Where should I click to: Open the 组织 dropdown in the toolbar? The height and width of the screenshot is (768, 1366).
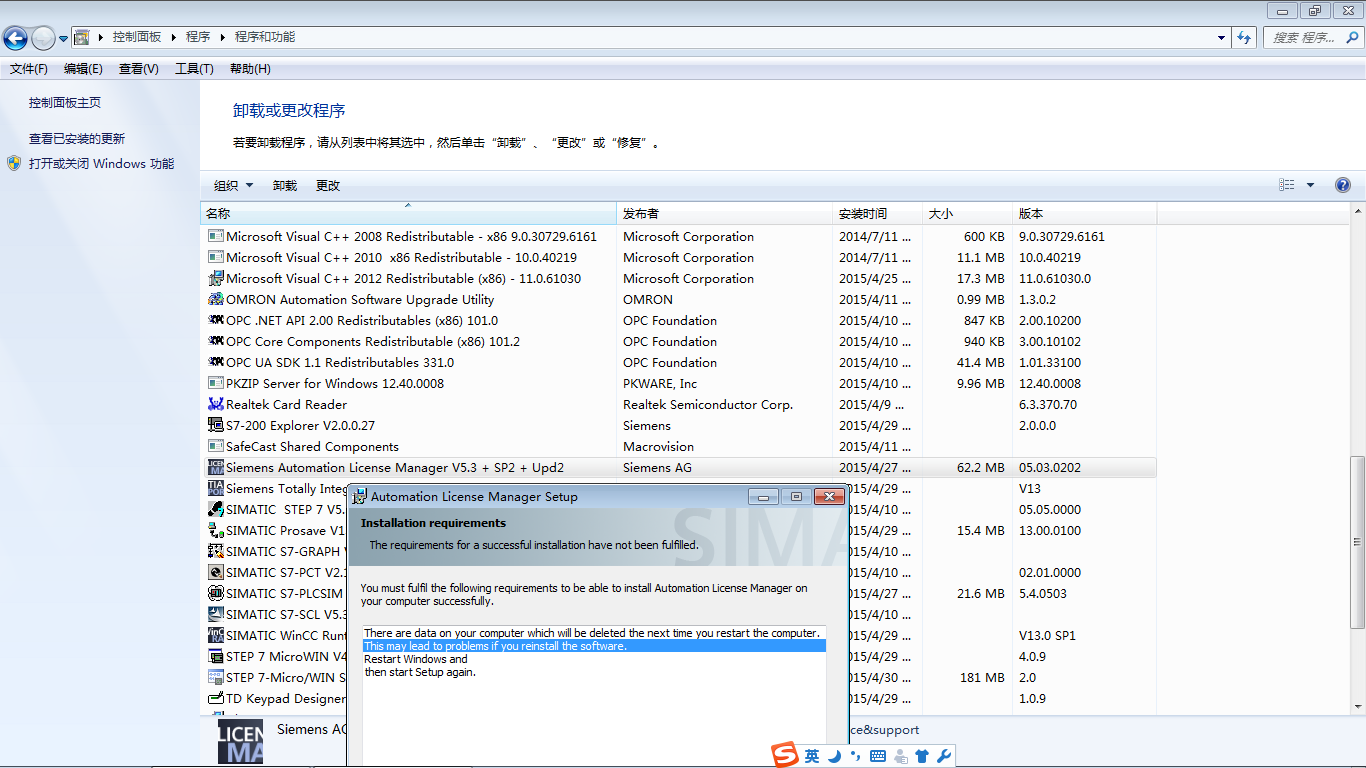click(234, 186)
